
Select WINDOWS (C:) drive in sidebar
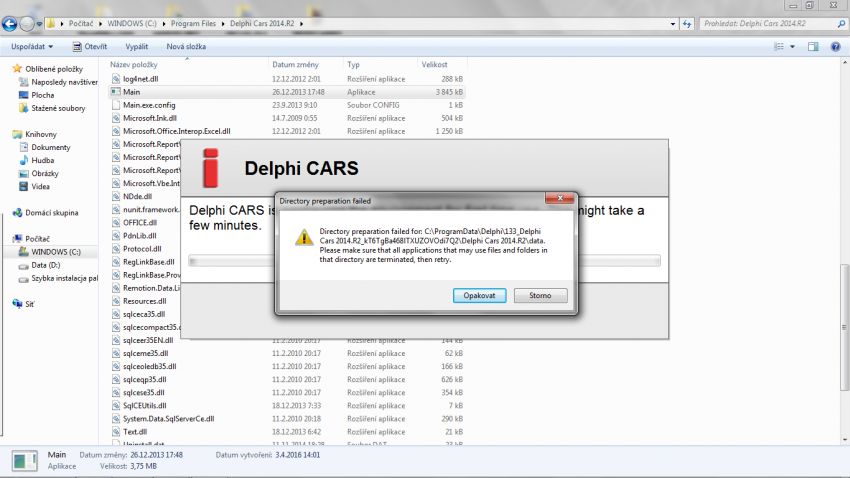56,252
